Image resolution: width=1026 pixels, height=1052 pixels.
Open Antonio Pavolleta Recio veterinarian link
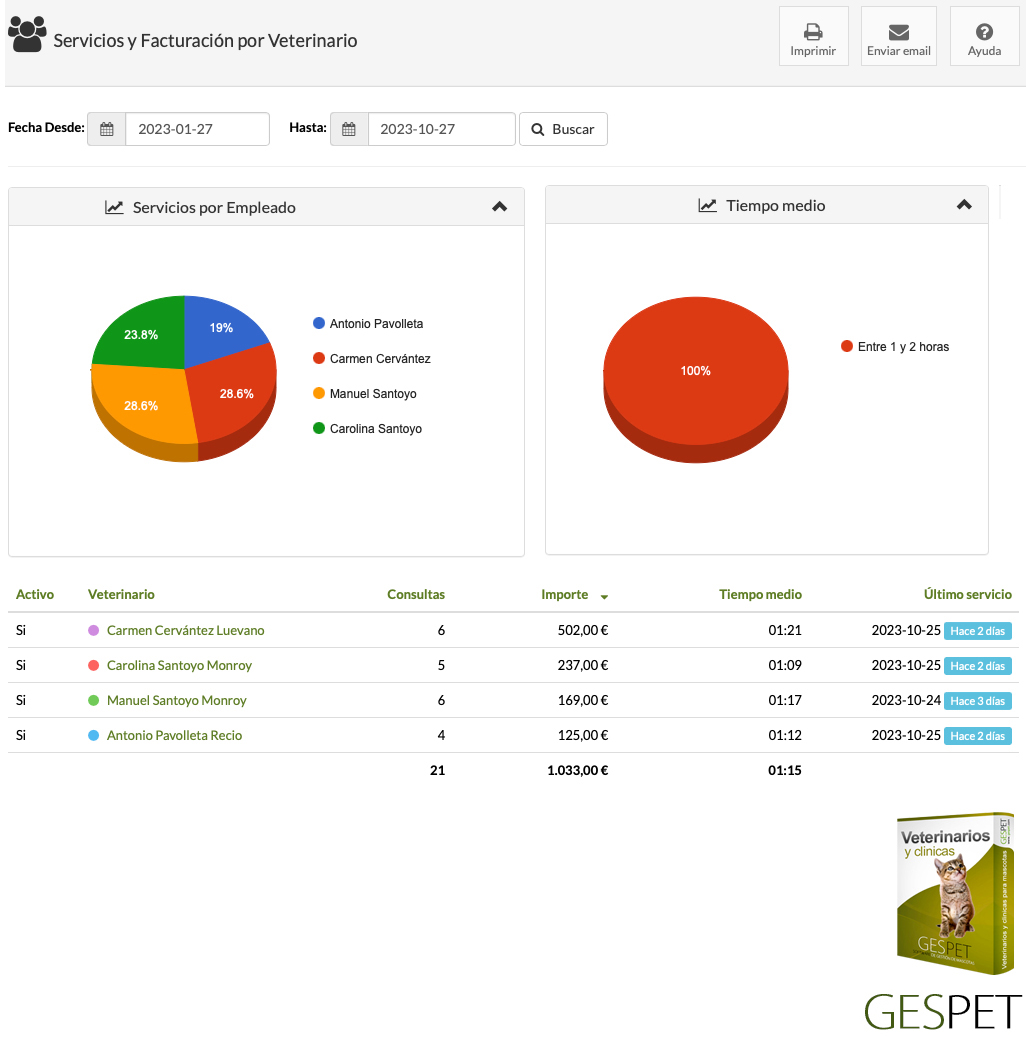[x=174, y=736]
